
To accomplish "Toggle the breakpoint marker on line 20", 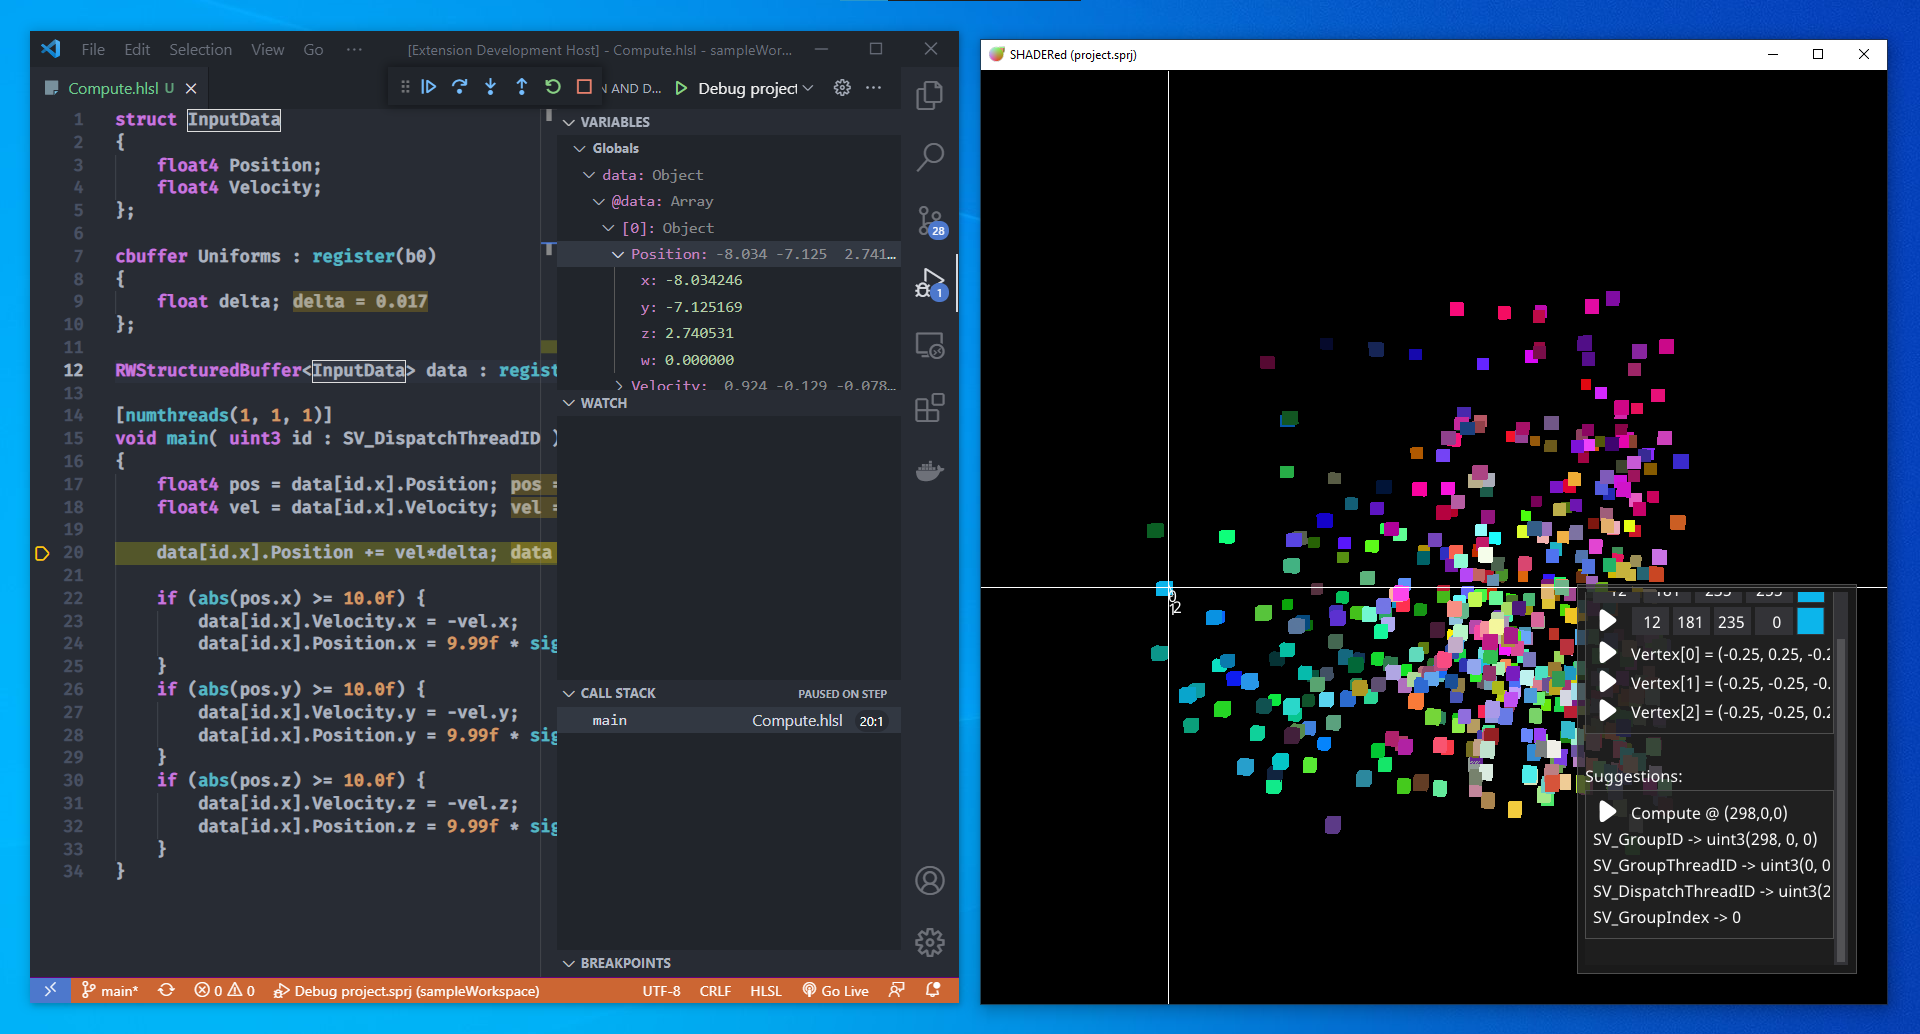I will pos(42,552).
